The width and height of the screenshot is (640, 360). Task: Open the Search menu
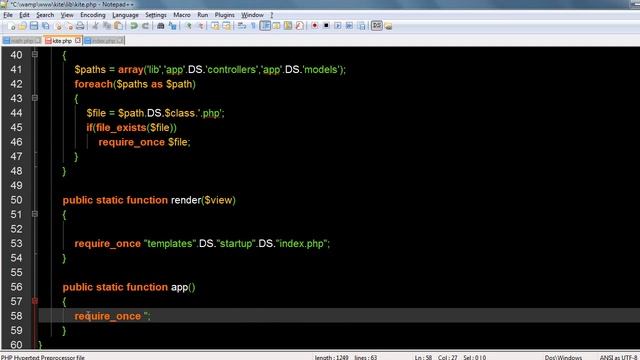click(x=45, y=15)
